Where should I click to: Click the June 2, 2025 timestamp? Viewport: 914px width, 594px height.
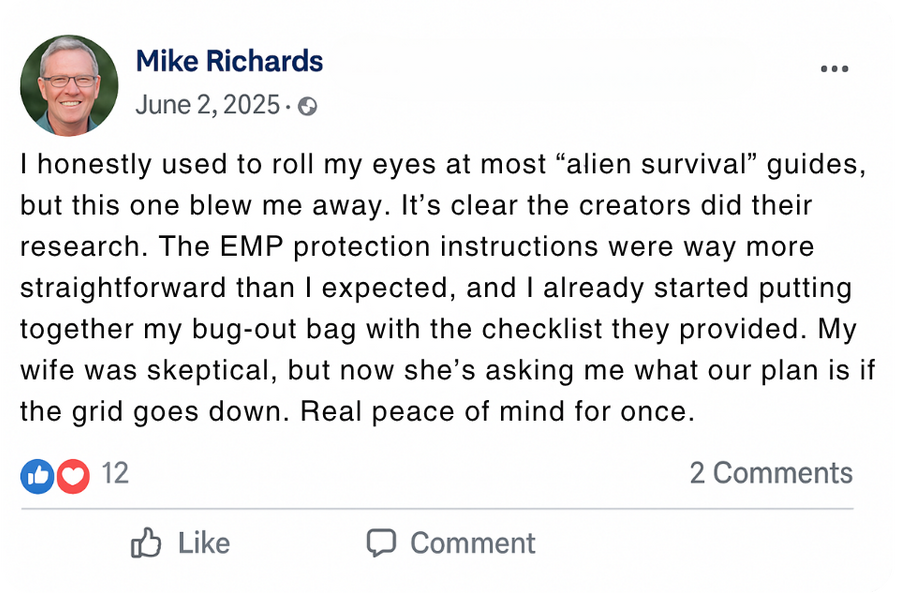coord(207,105)
